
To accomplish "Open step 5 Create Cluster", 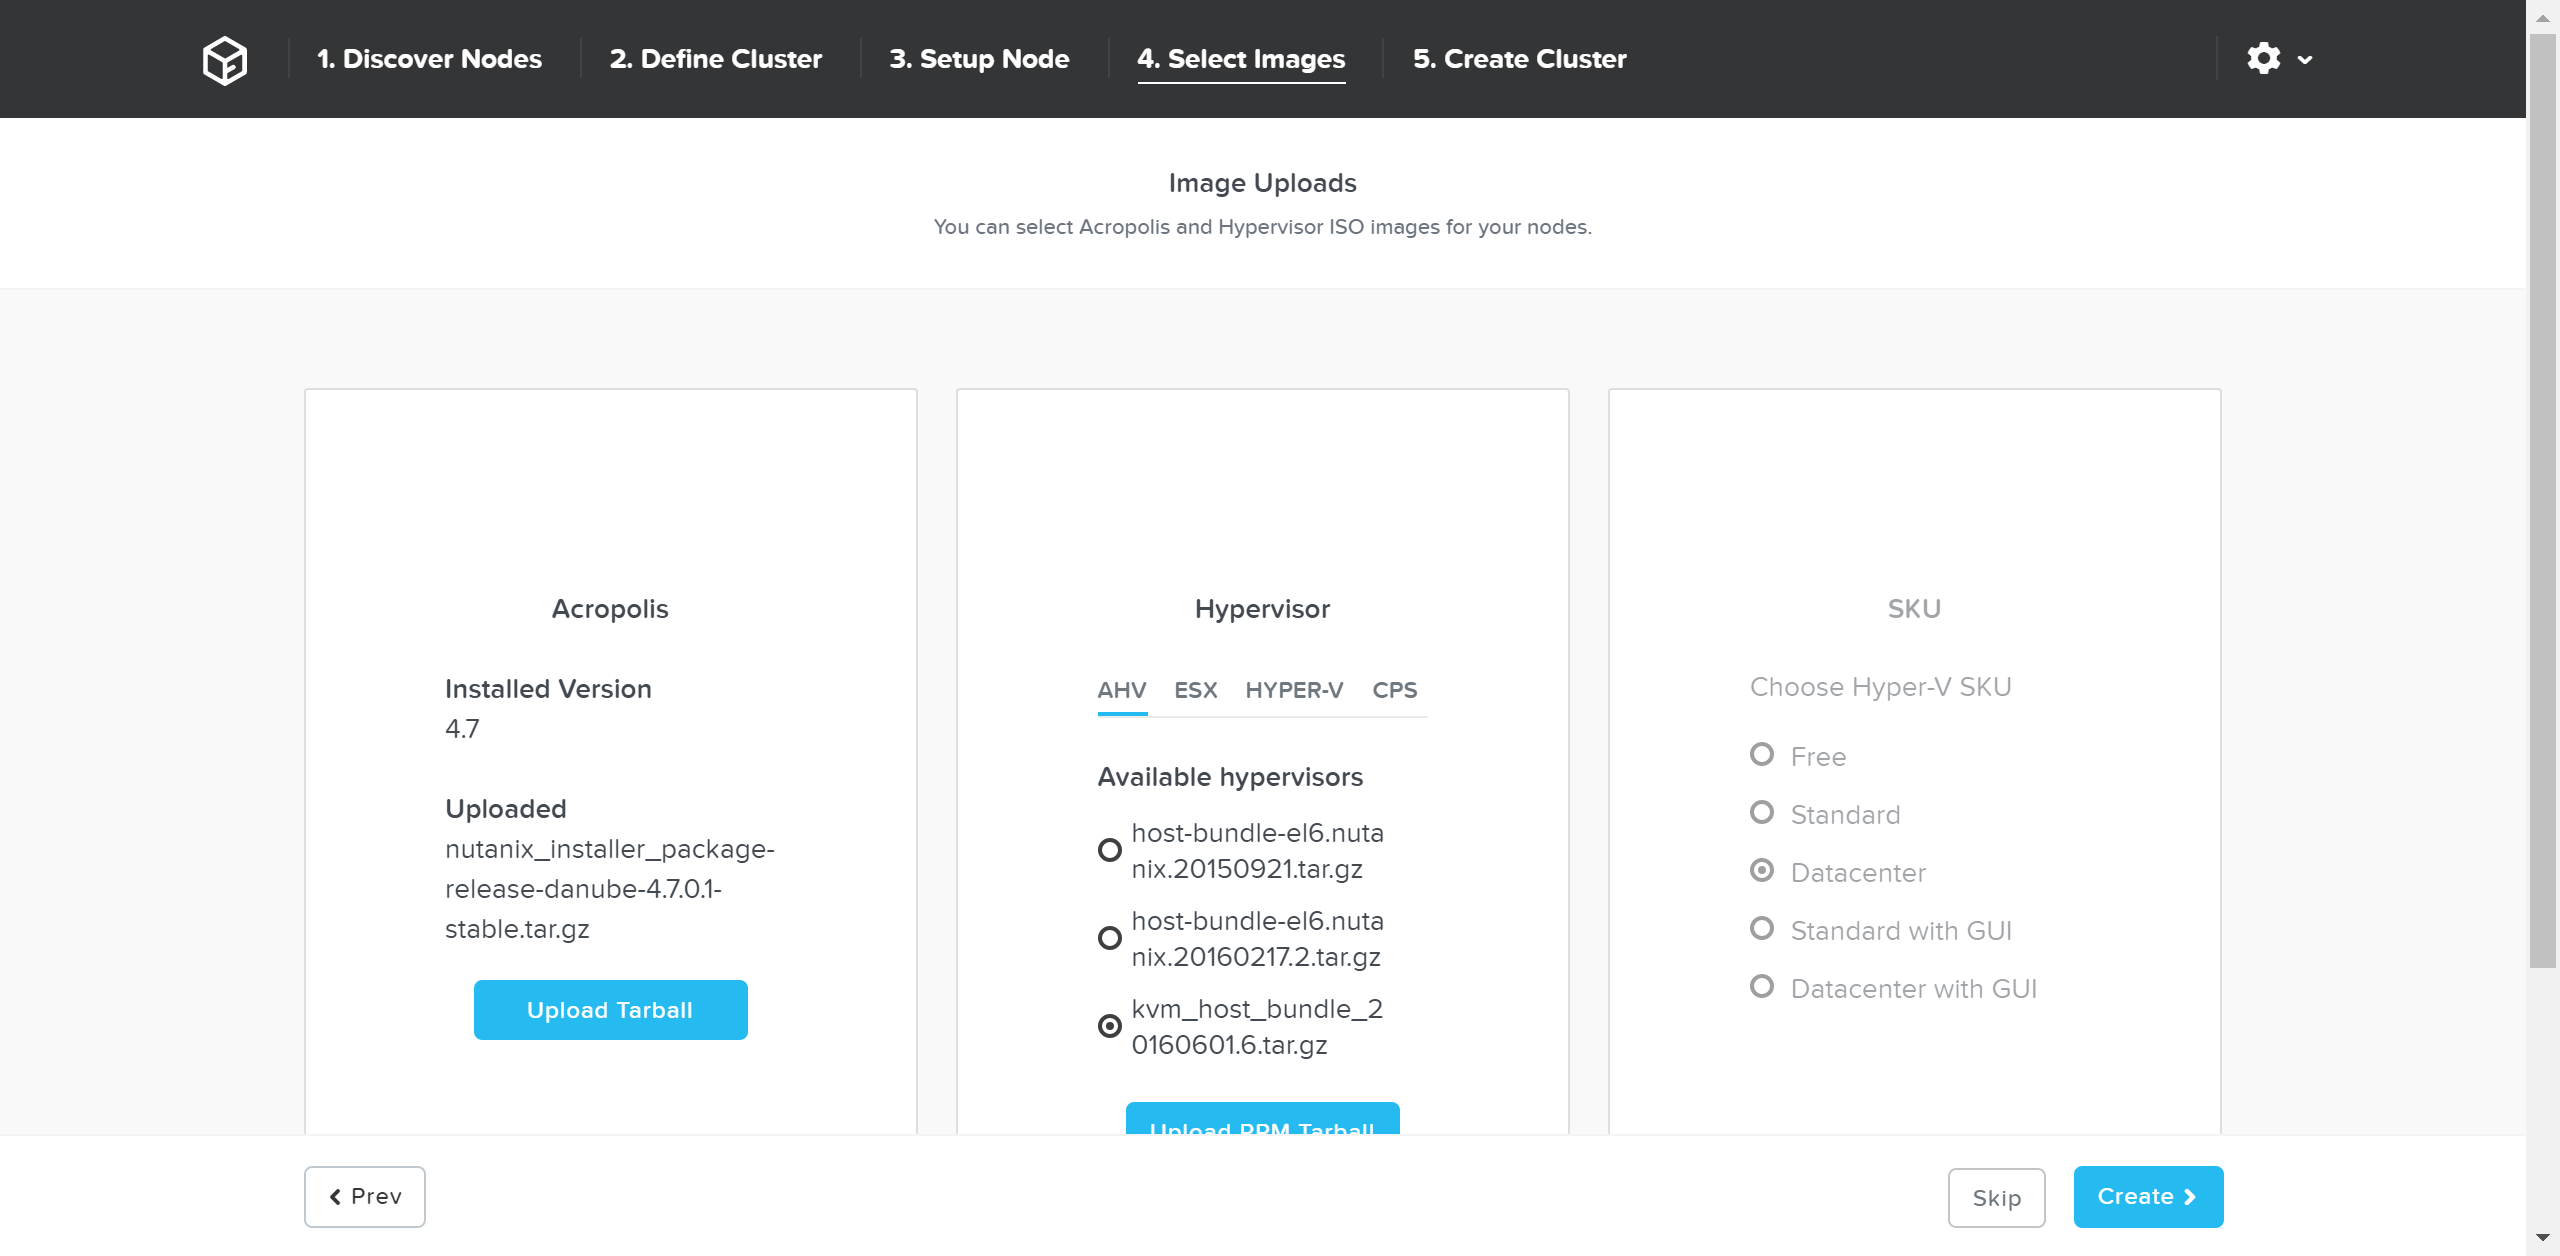I will pyautogui.click(x=1519, y=59).
